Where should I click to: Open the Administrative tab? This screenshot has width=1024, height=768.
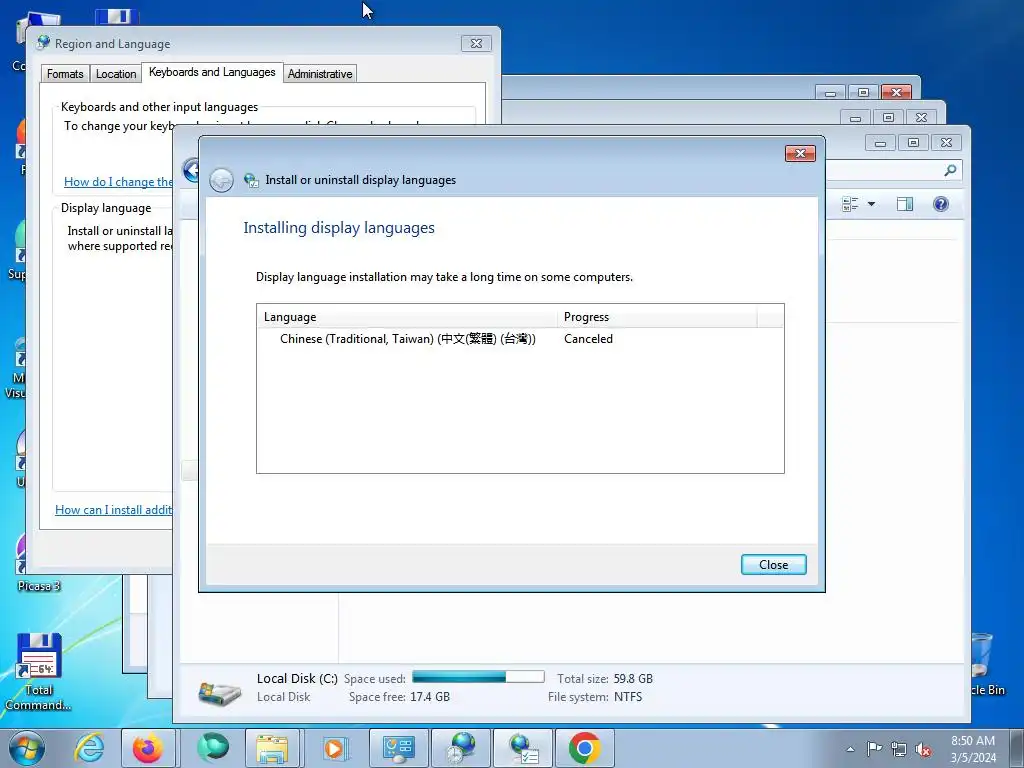click(320, 74)
